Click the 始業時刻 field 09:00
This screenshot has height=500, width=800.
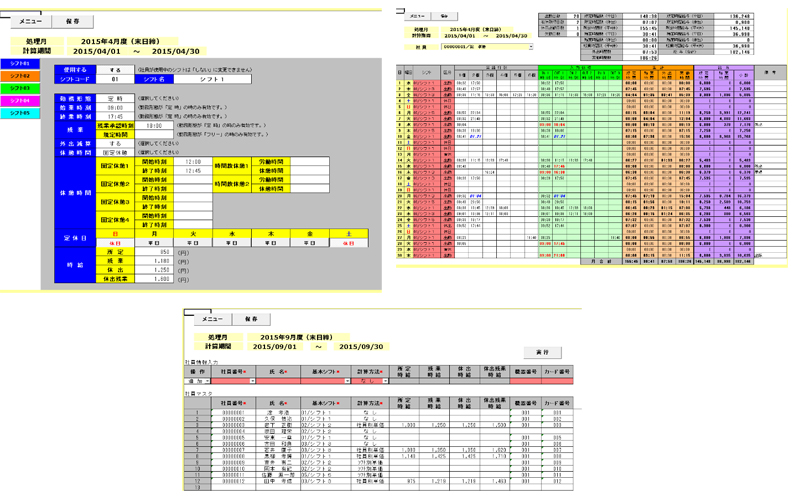pyautogui.click(x=115, y=108)
